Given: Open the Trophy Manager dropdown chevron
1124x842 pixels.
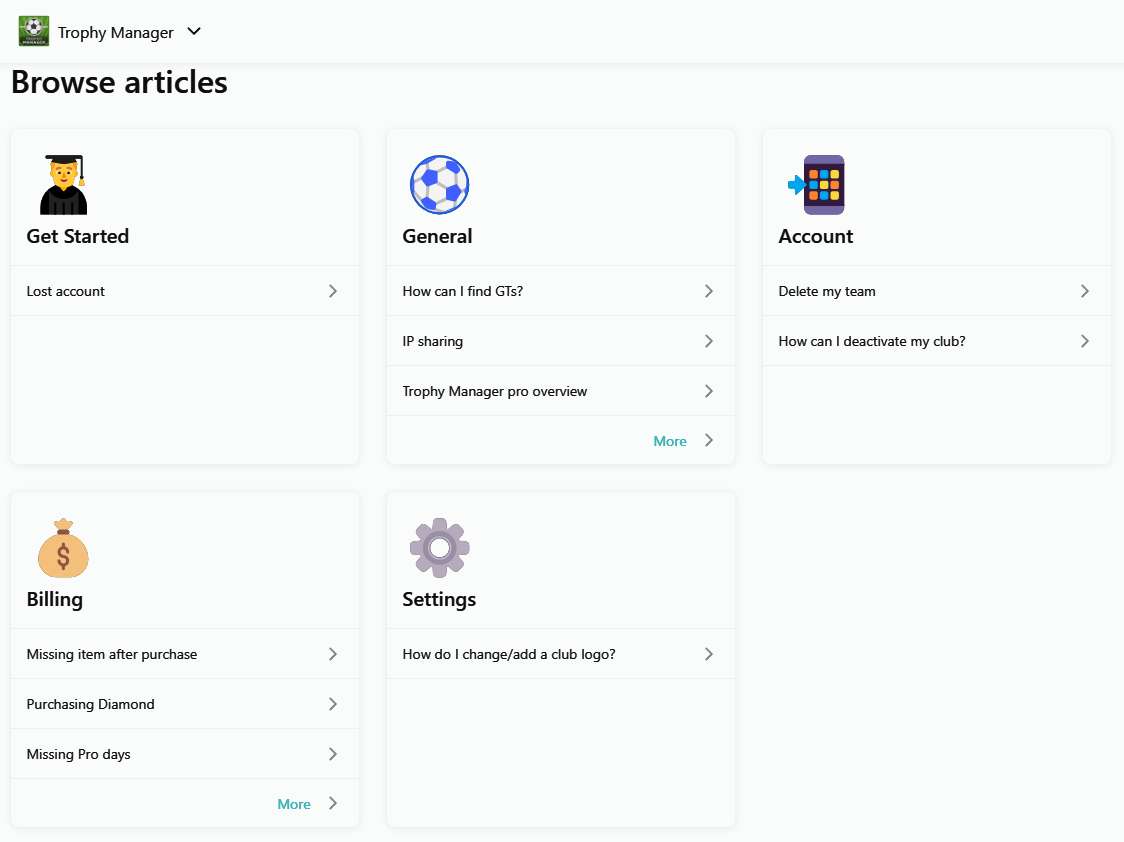Looking at the screenshot, I should pos(194,32).
